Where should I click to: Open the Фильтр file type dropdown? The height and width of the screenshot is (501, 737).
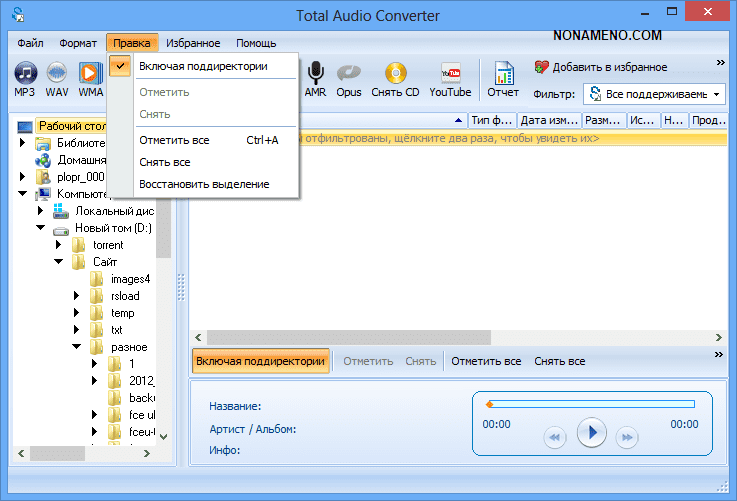click(656, 94)
